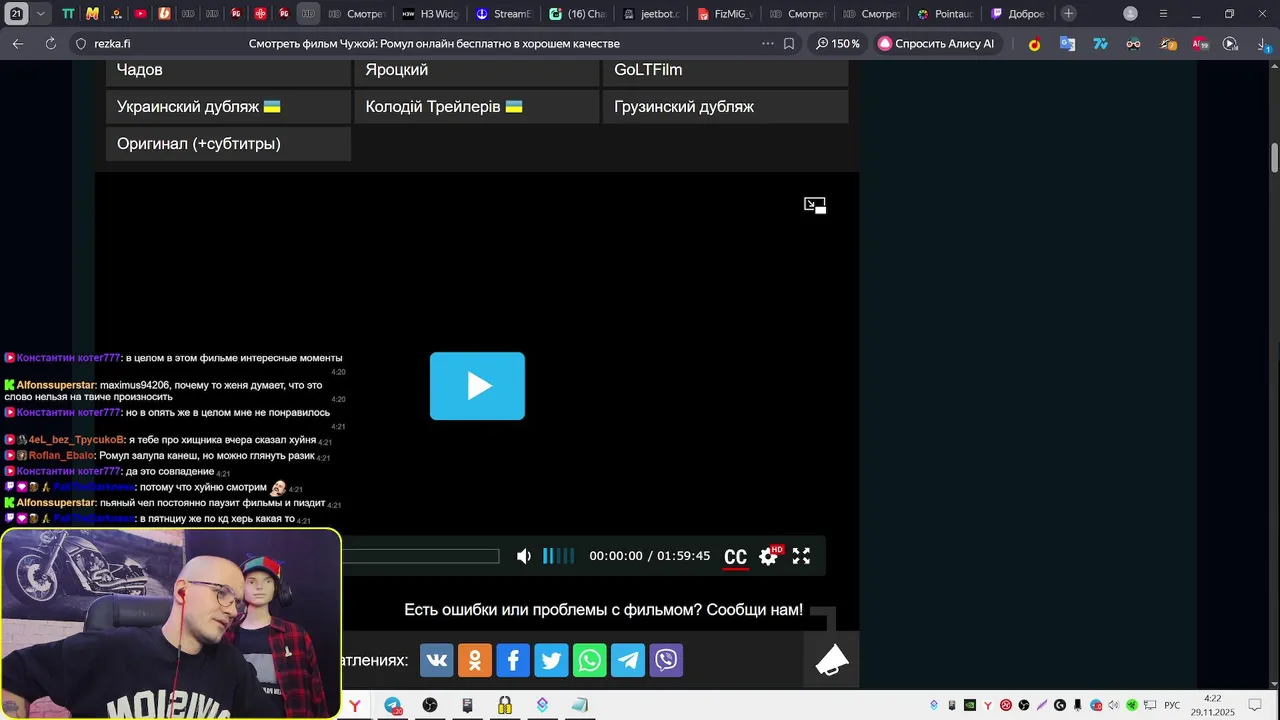Go back with the browser back arrow
The width and height of the screenshot is (1280, 720).
[18, 44]
